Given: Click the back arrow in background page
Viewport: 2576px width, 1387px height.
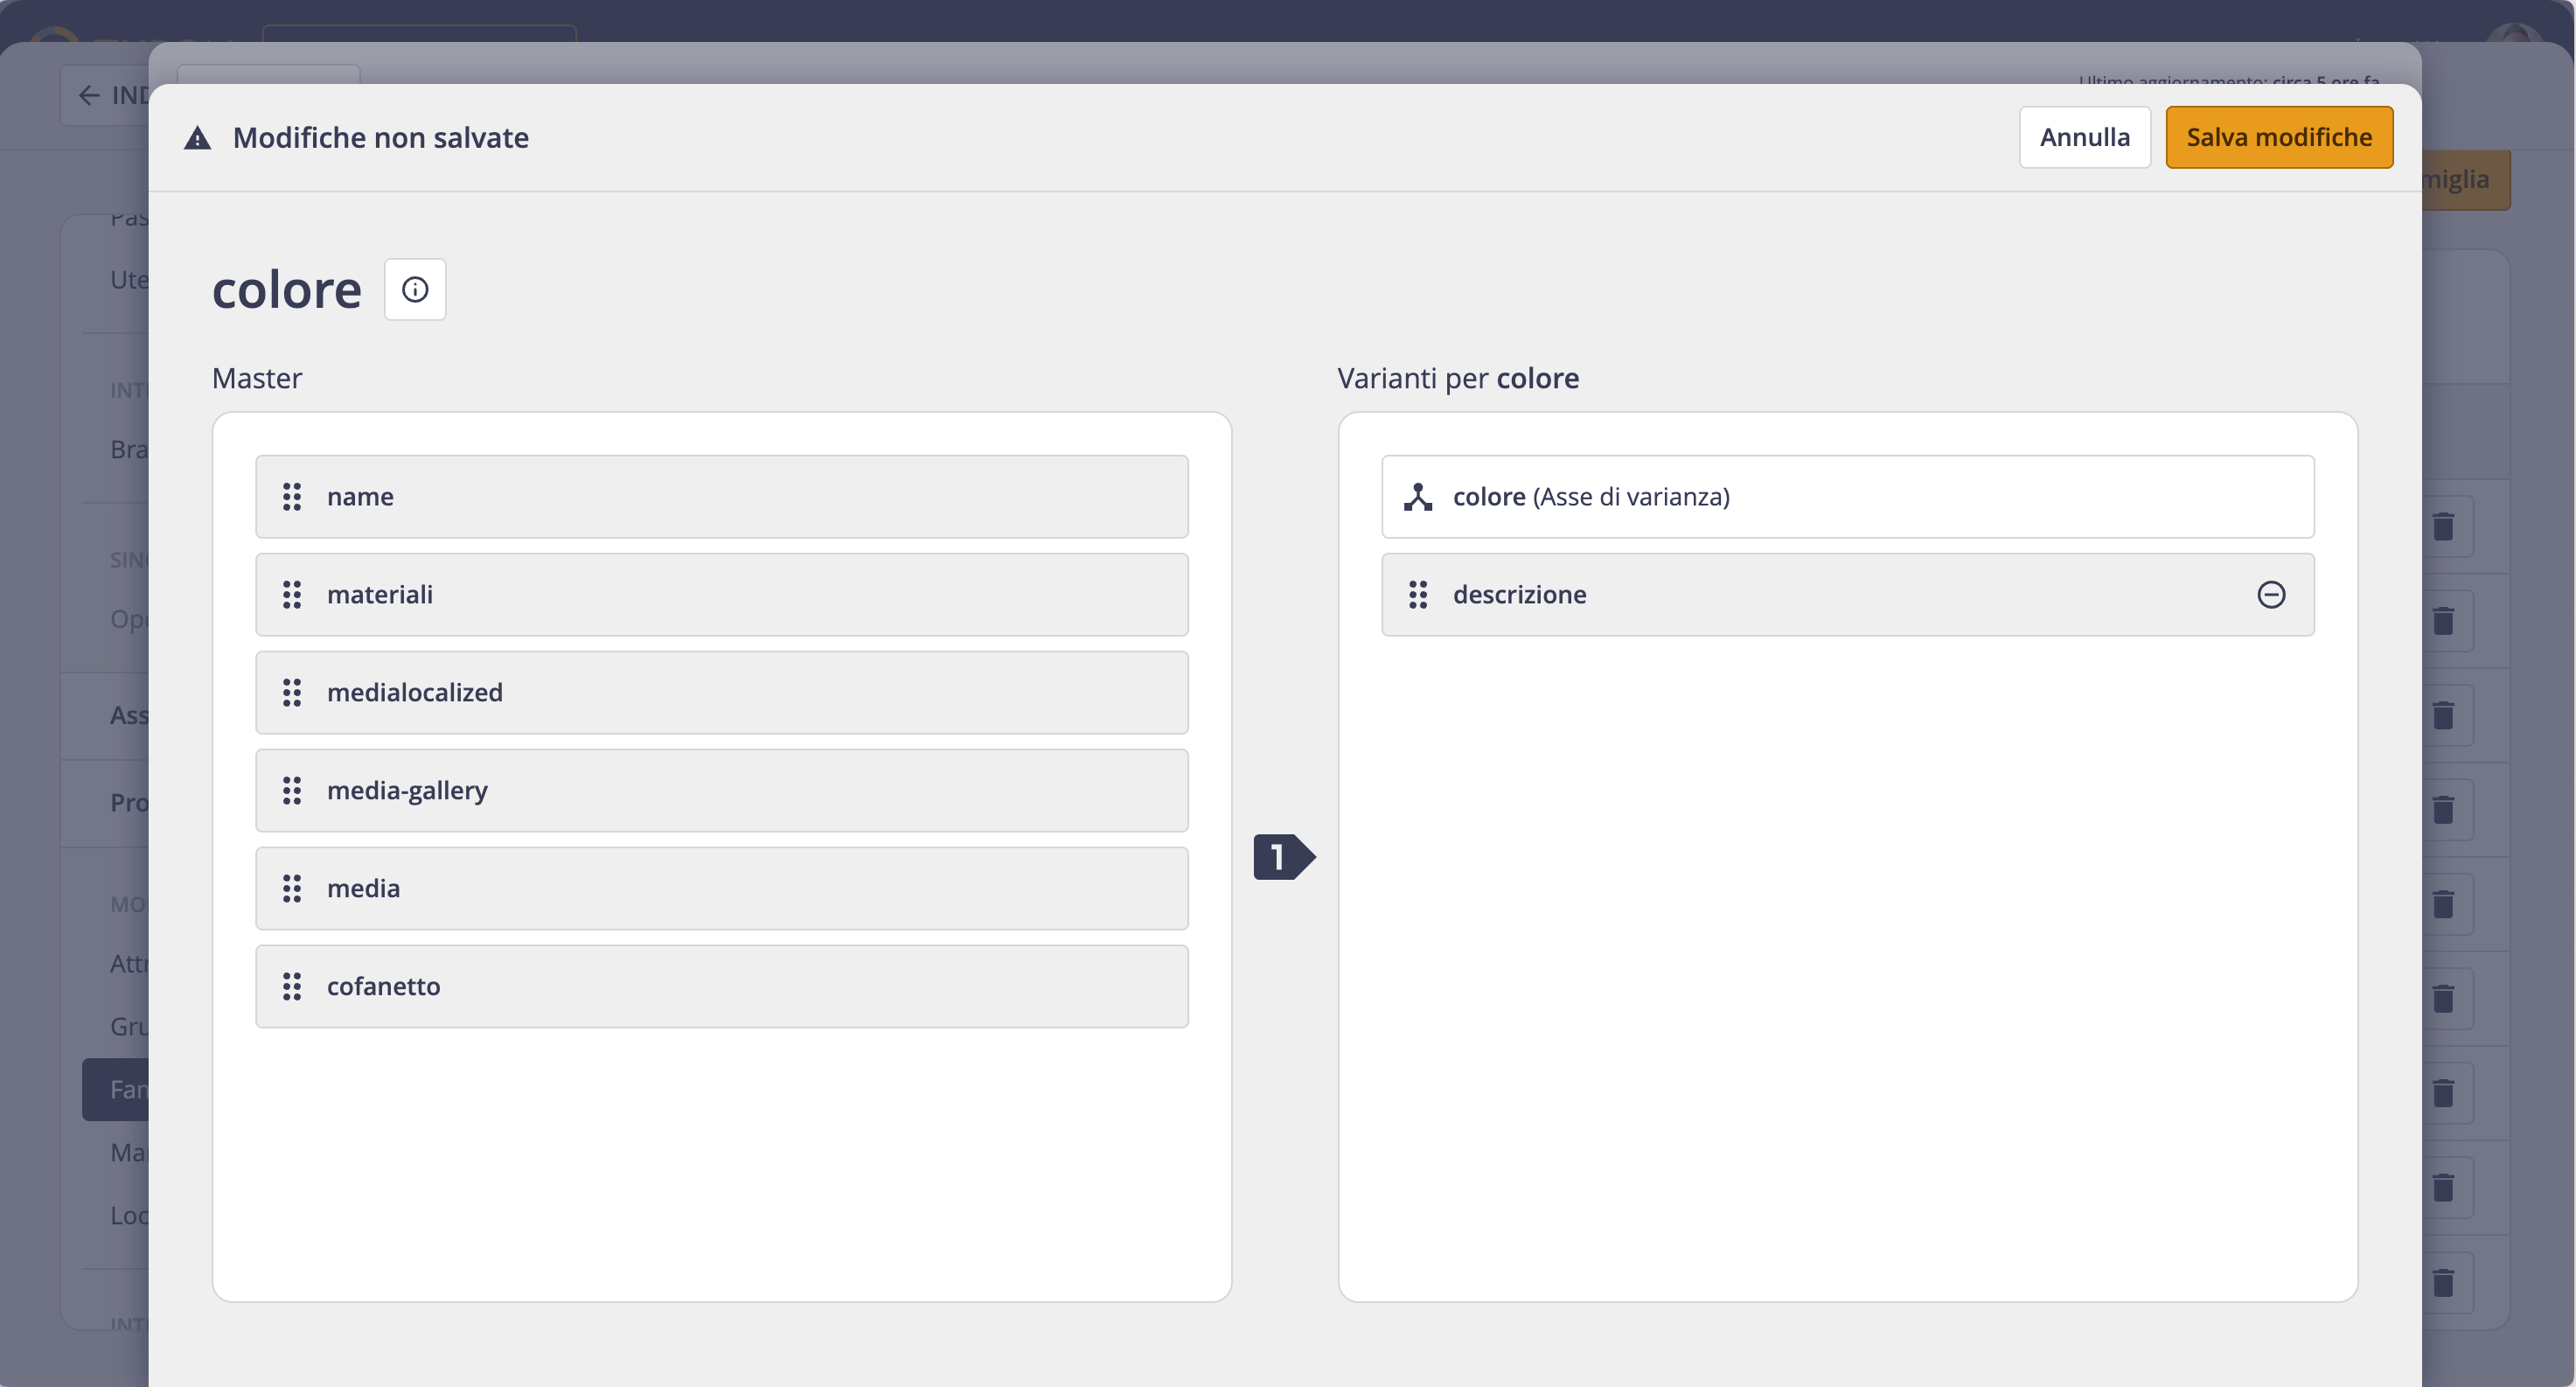Looking at the screenshot, I should (x=89, y=96).
